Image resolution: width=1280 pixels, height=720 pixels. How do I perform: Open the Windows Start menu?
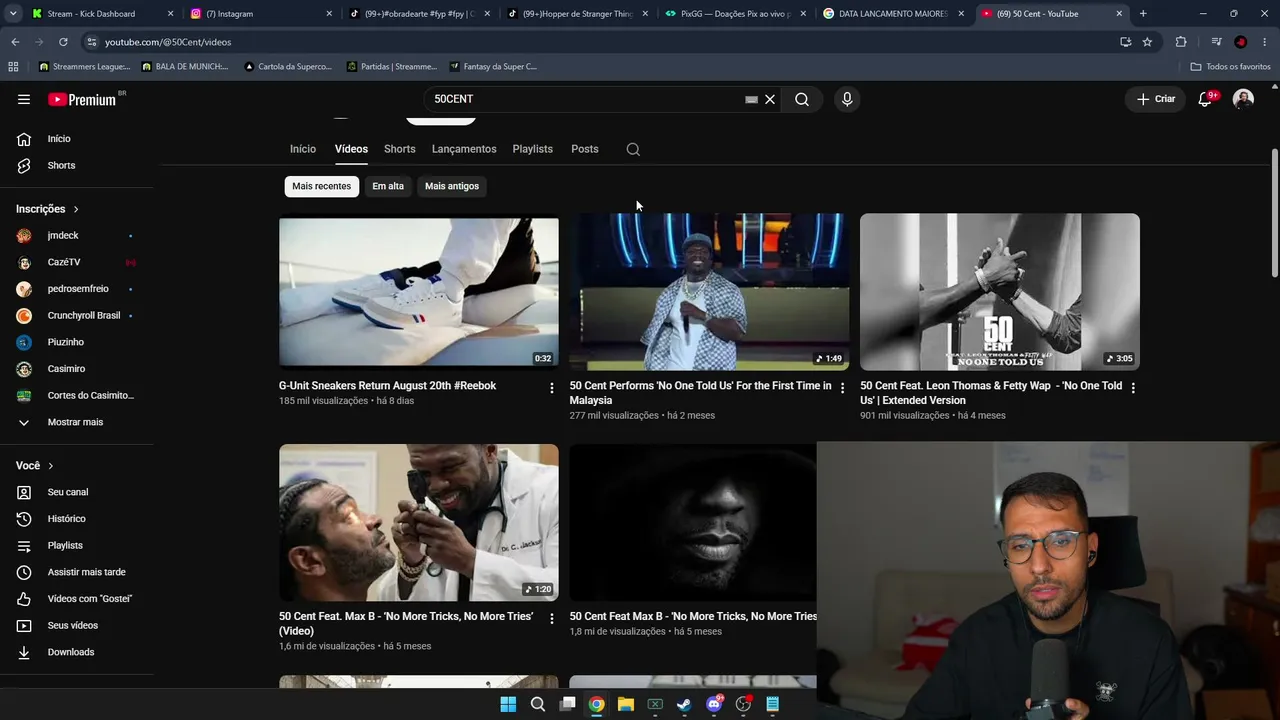point(508,704)
